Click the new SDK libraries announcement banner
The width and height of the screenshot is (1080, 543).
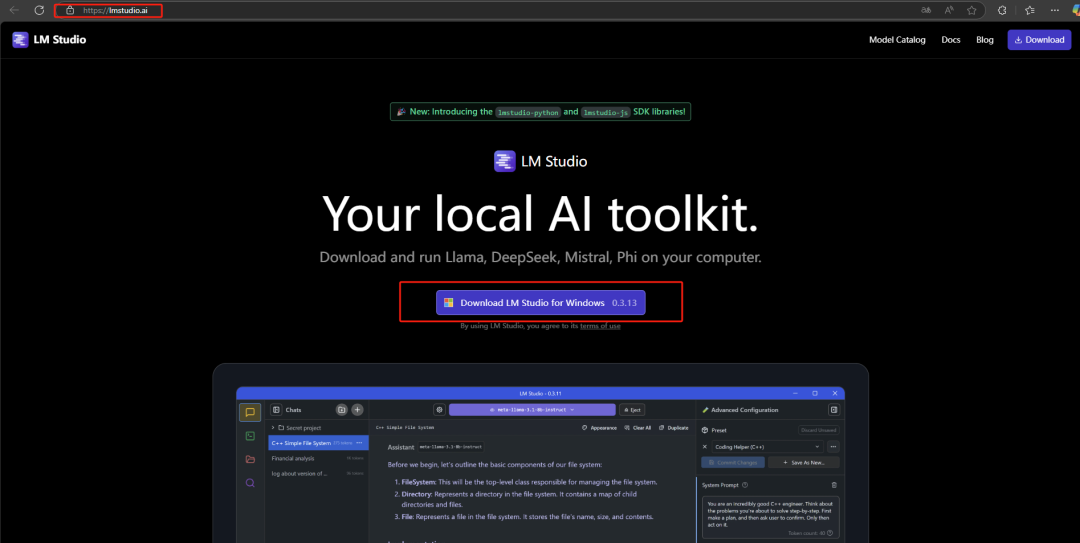(x=540, y=112)
